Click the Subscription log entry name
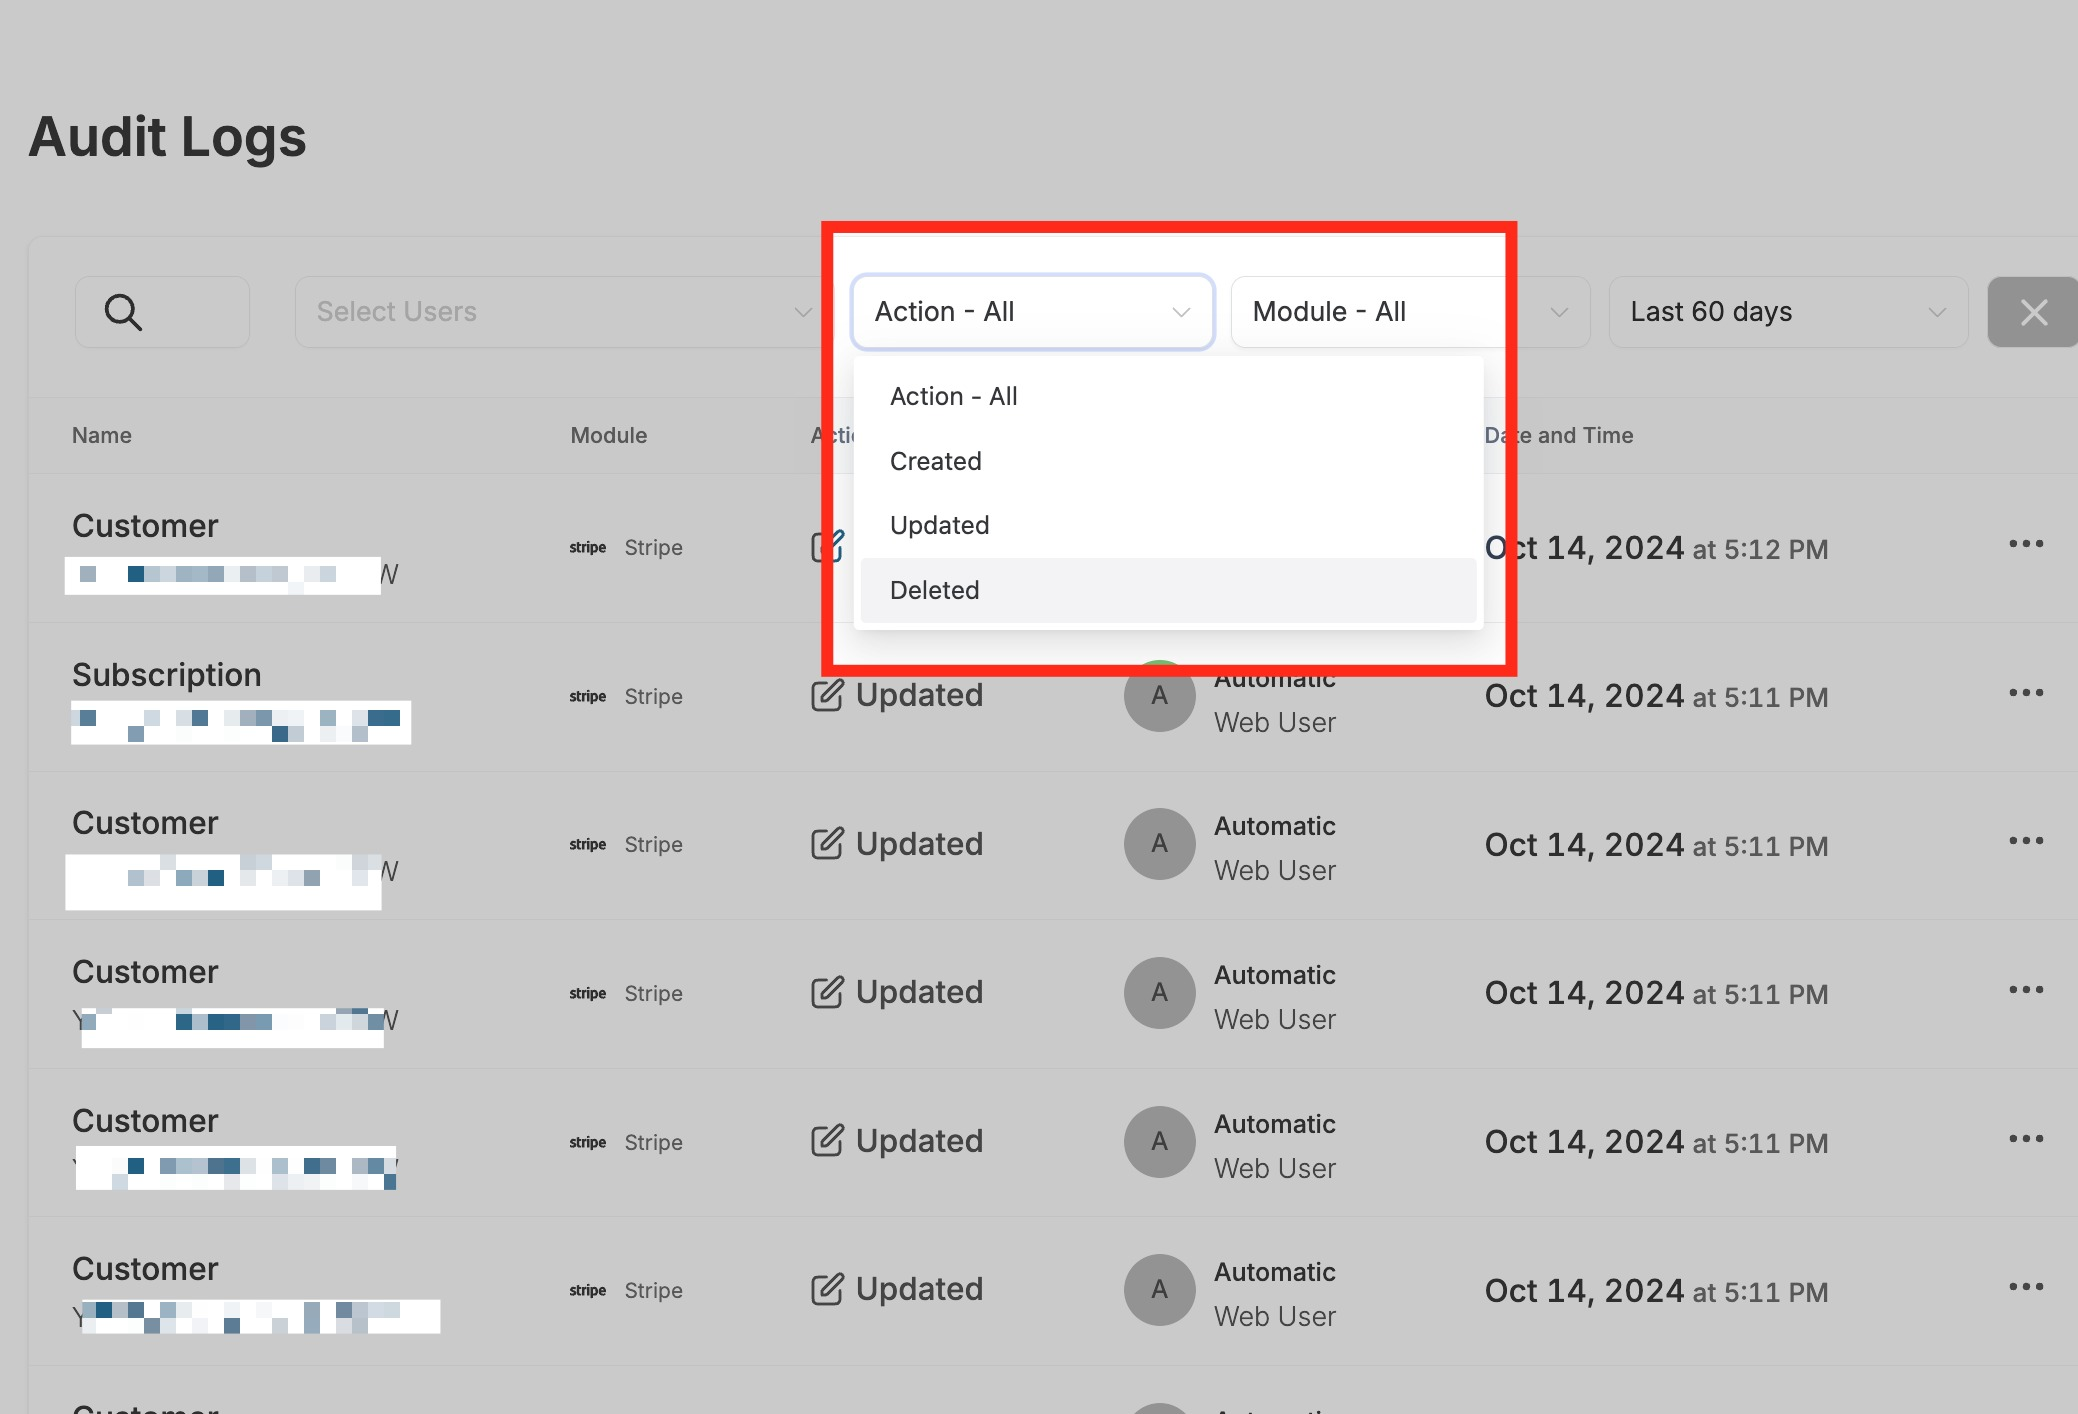The width and height of the screenshot is (2078, 1414). point(167,675)
